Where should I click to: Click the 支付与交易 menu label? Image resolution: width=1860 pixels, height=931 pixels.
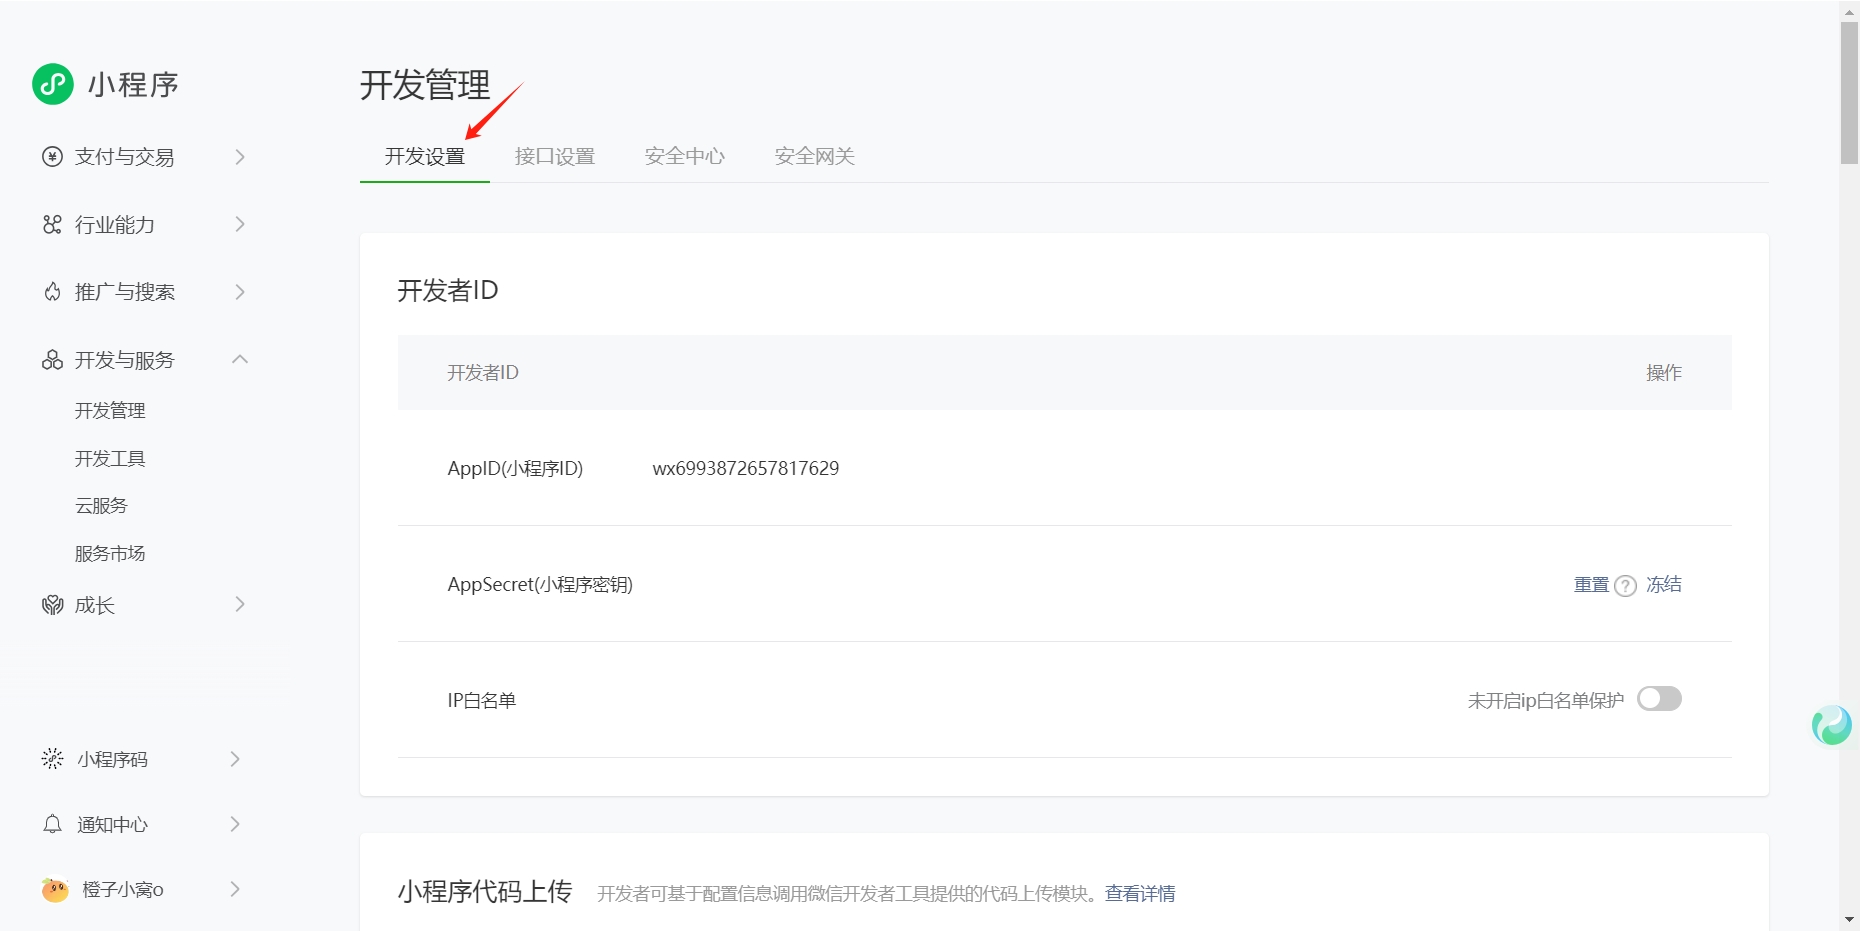[x=125, y=157]
